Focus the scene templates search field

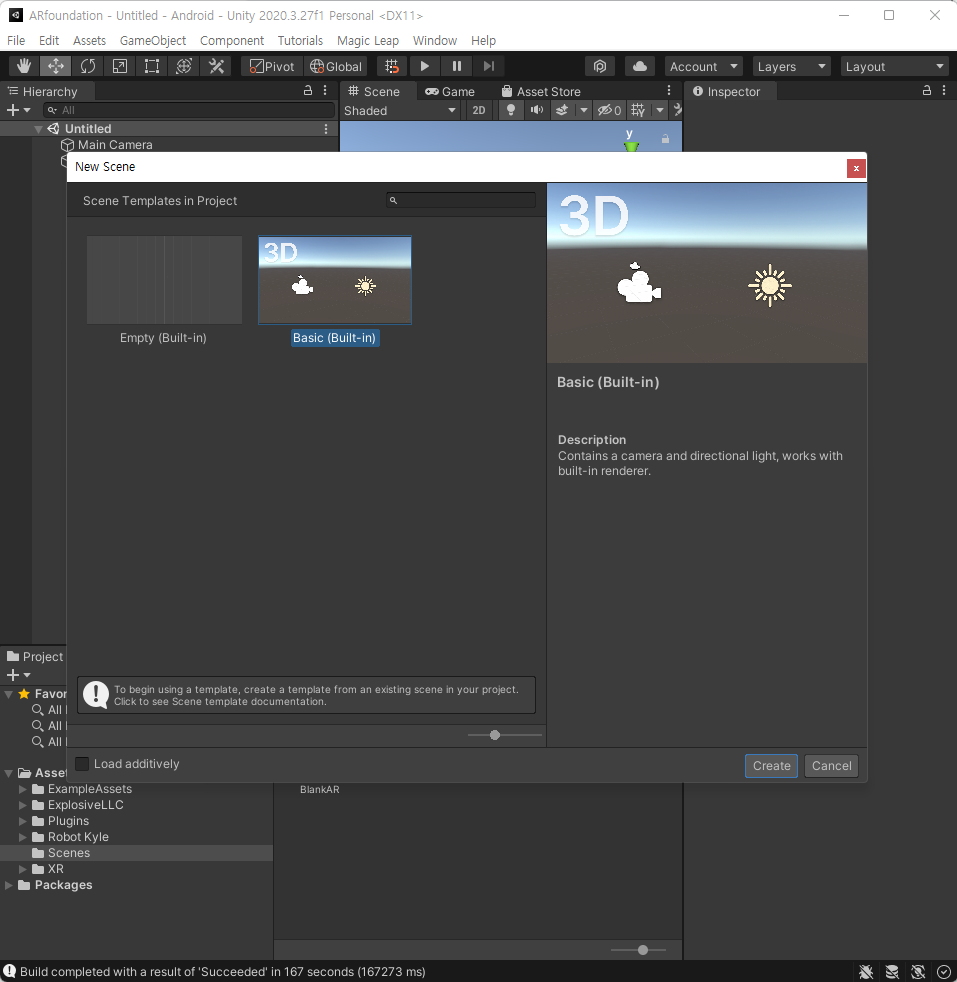[x=461, y=200]
